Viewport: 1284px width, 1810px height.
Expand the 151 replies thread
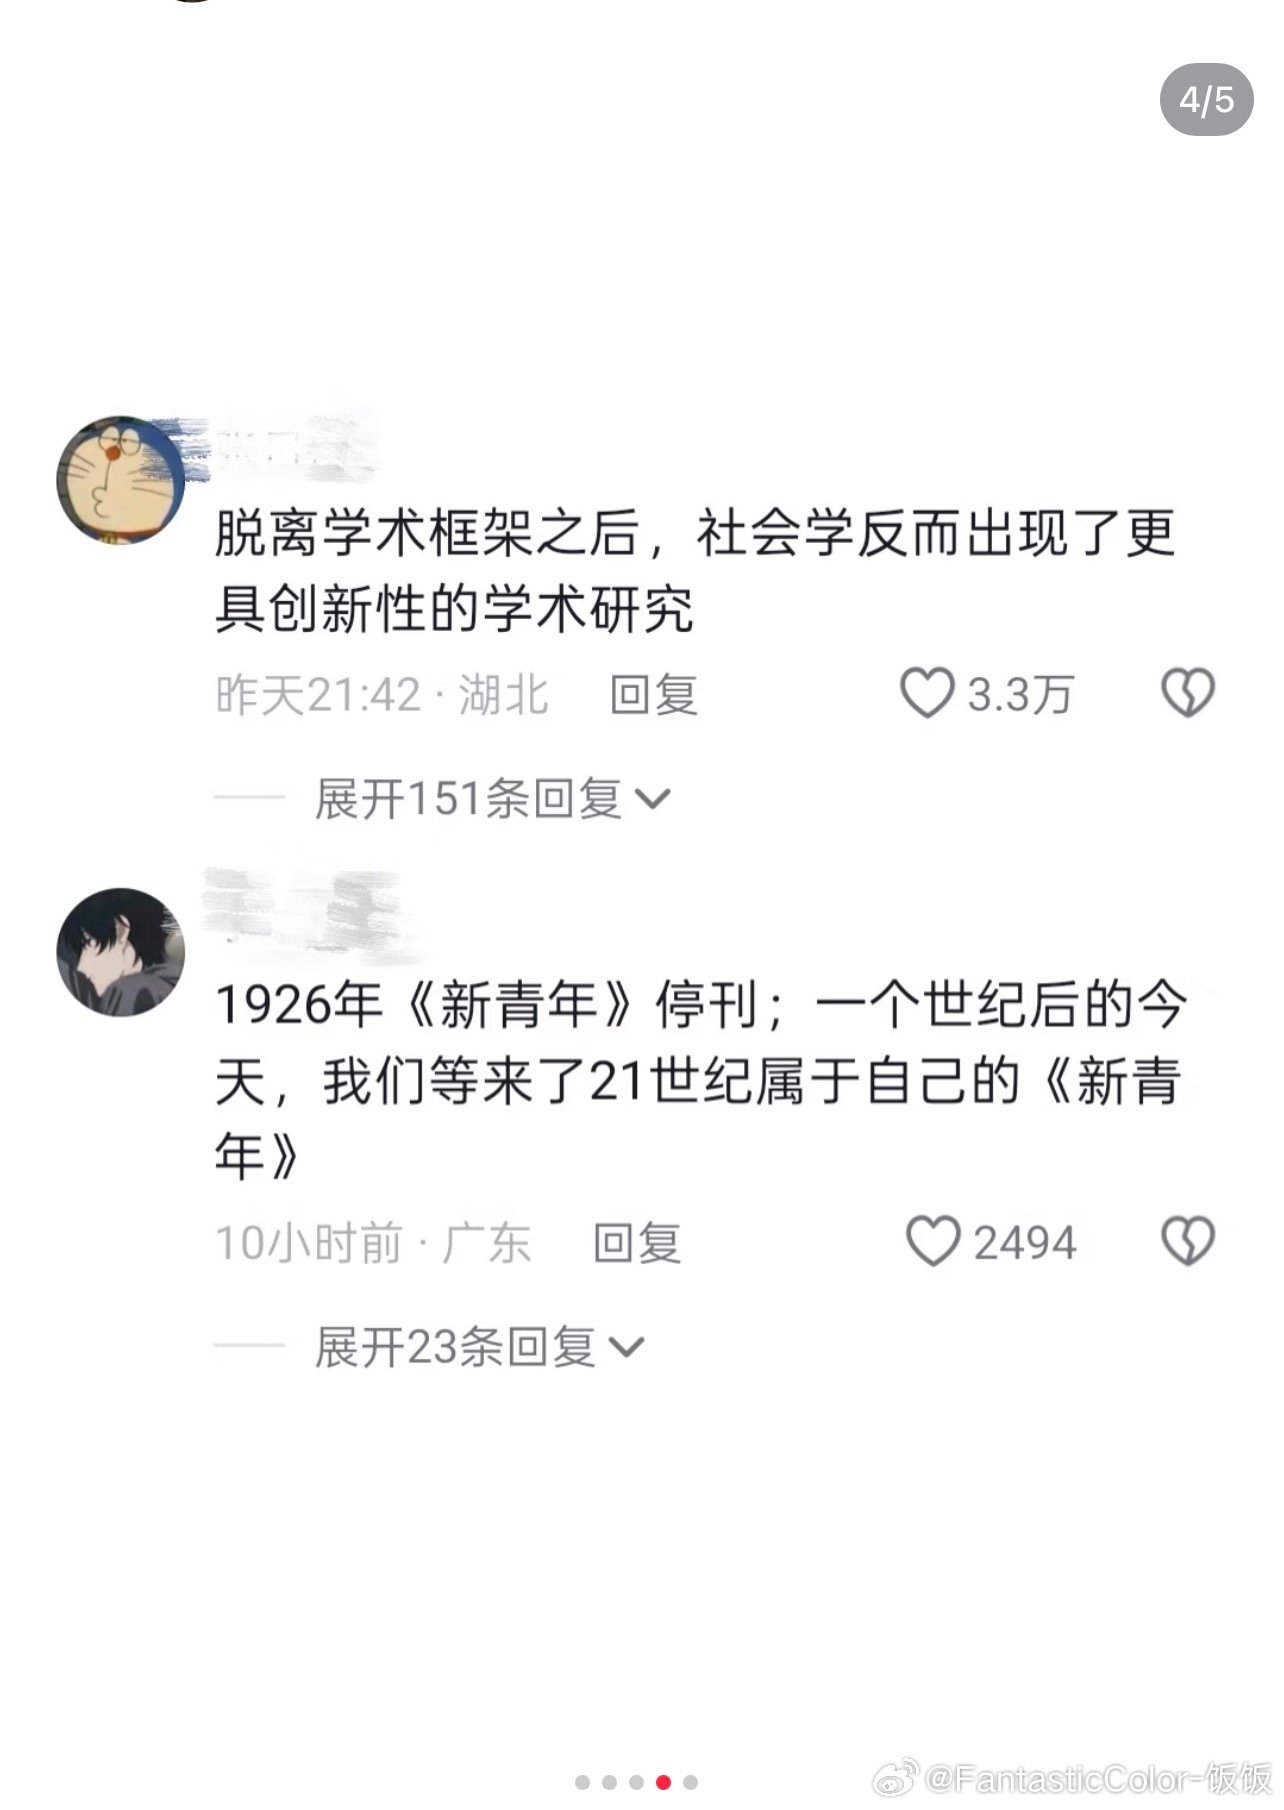[492, 799]
